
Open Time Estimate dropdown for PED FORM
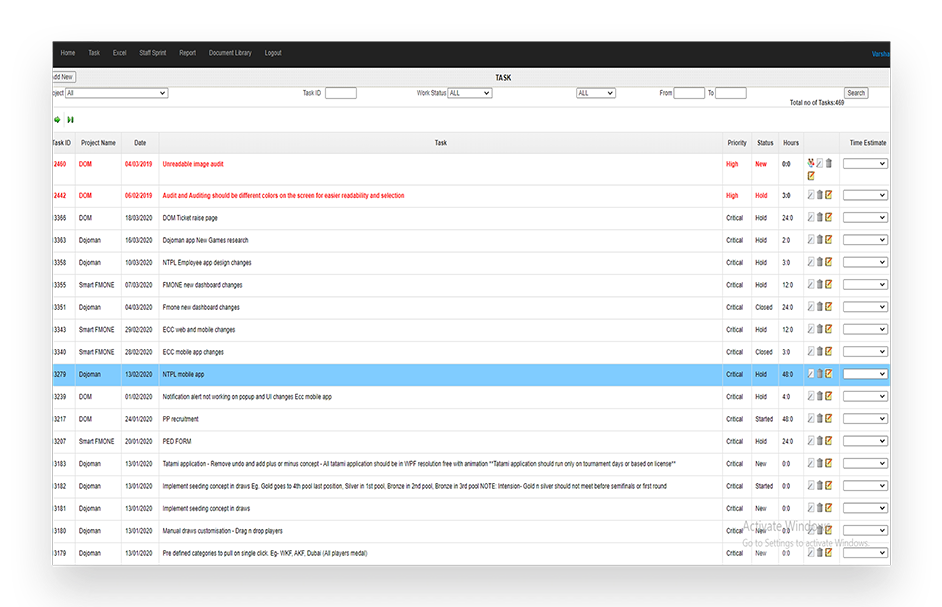click(x=865, y=441)
